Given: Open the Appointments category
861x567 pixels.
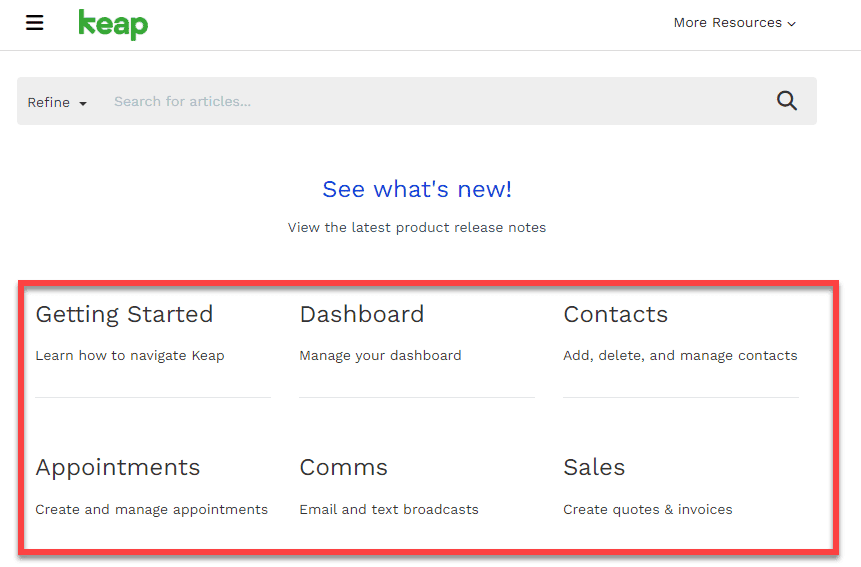Looking at the screenshot, I should coord(118,468).
